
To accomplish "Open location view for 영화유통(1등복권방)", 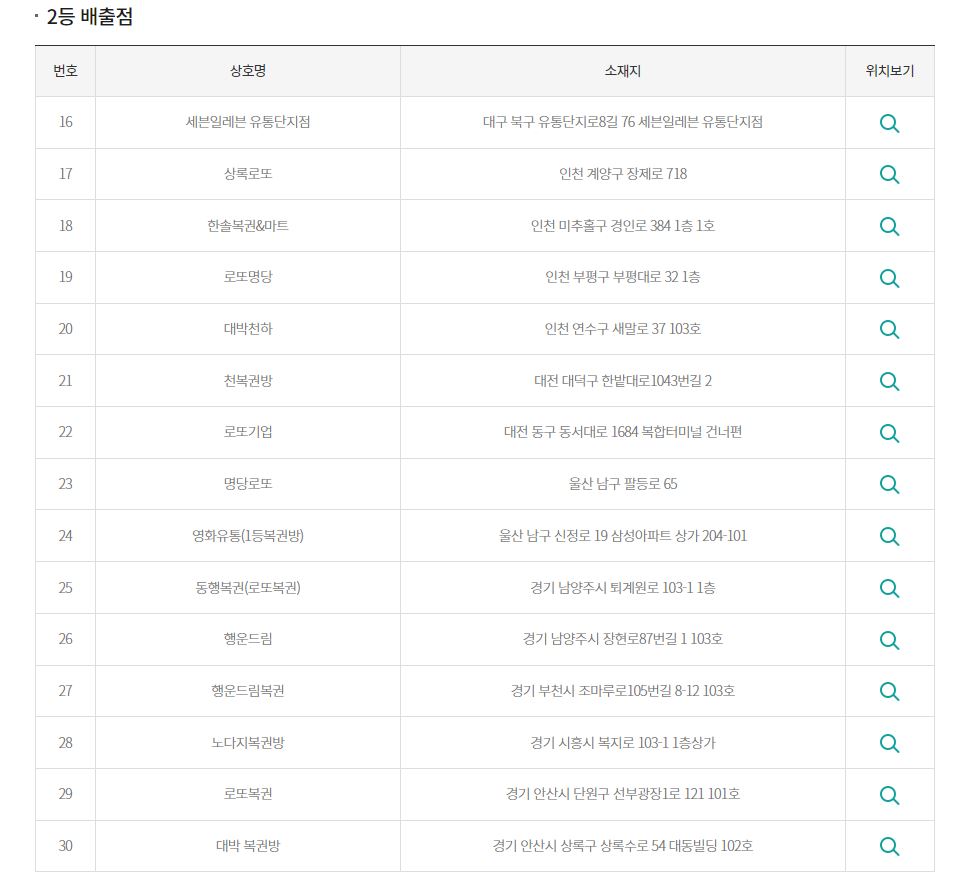I will pos(889,536).
